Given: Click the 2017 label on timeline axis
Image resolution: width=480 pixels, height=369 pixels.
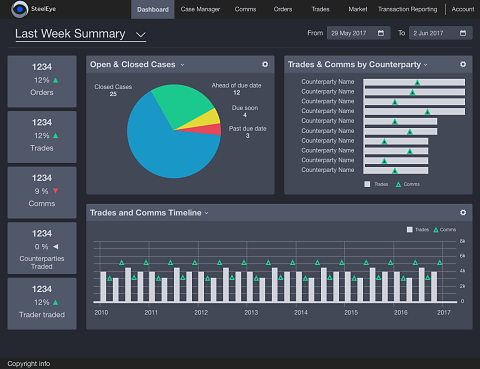Looking at the screenshot, I should click(444, 312).
